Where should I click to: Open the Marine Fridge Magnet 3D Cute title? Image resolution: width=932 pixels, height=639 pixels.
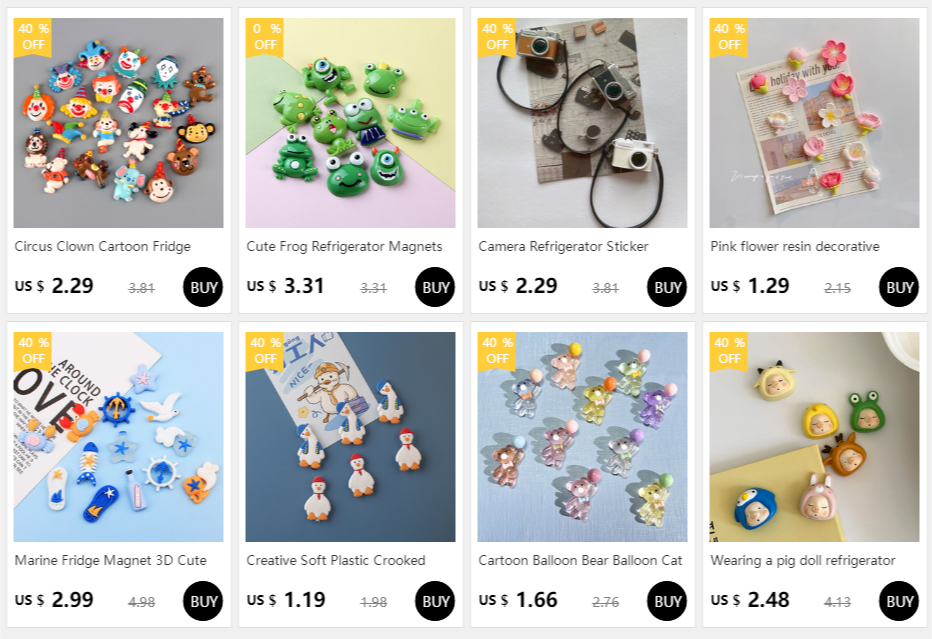[111, 560]
